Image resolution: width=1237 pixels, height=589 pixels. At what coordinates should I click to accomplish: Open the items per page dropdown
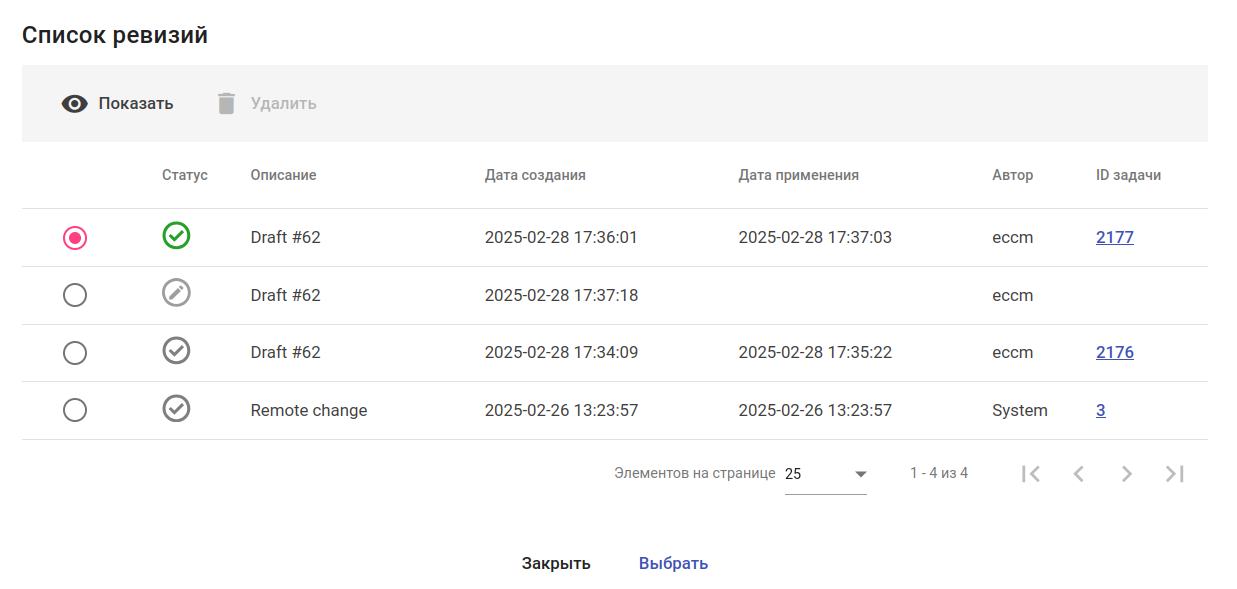pos(825,474)
